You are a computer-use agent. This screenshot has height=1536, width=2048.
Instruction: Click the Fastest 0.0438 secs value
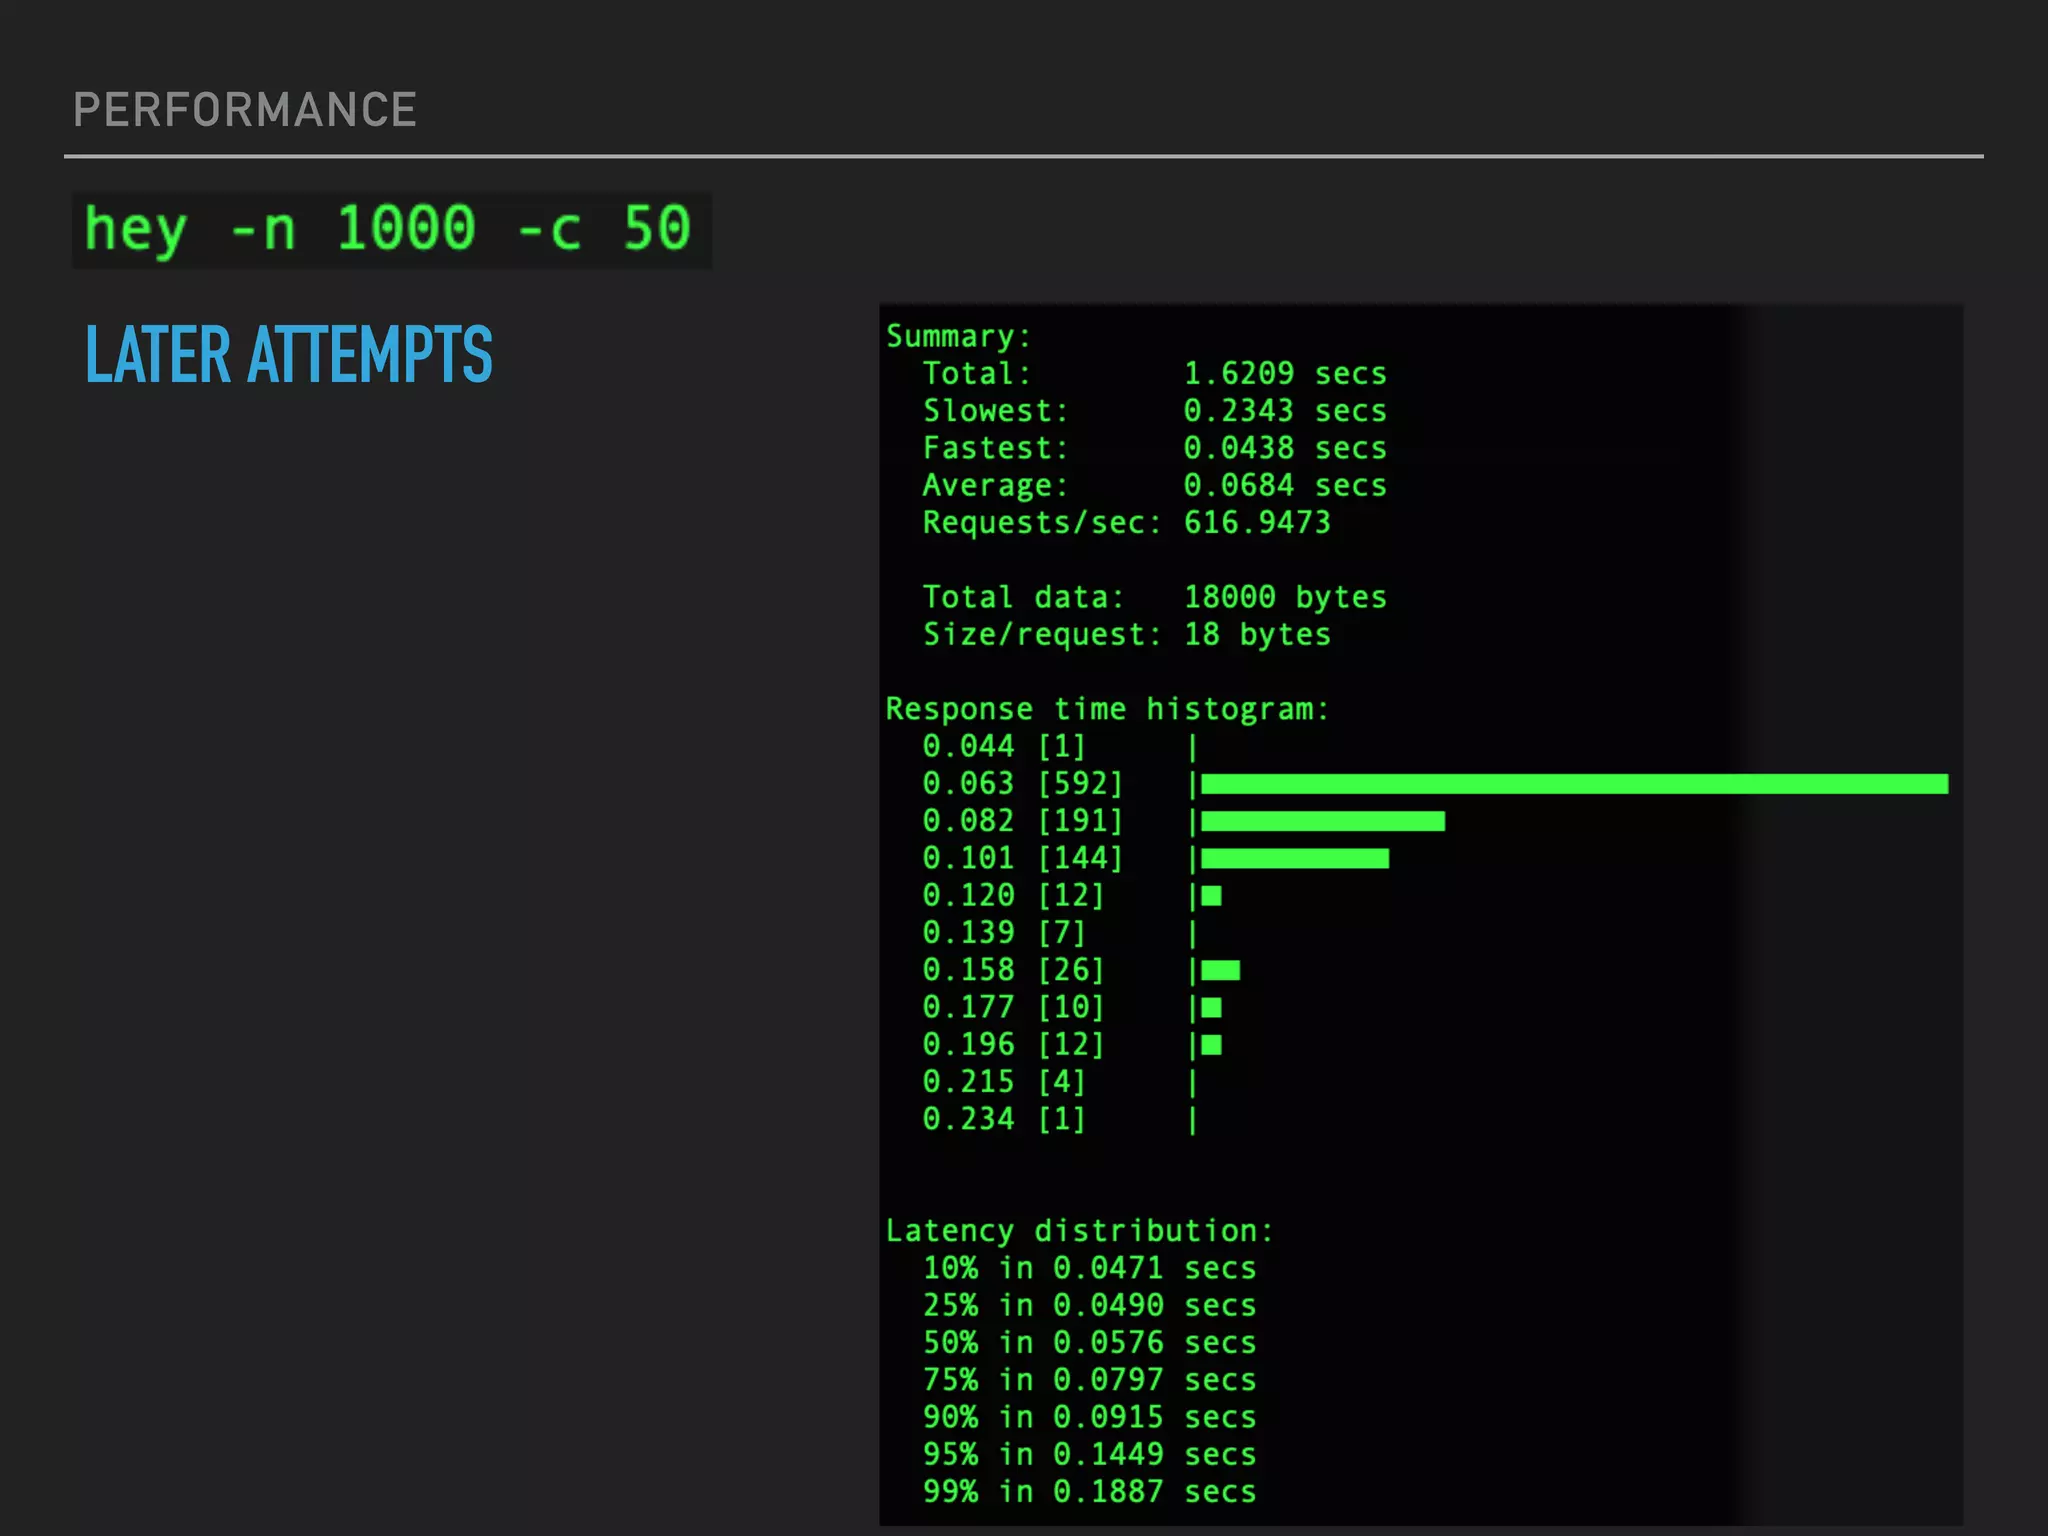point(1284,448)
